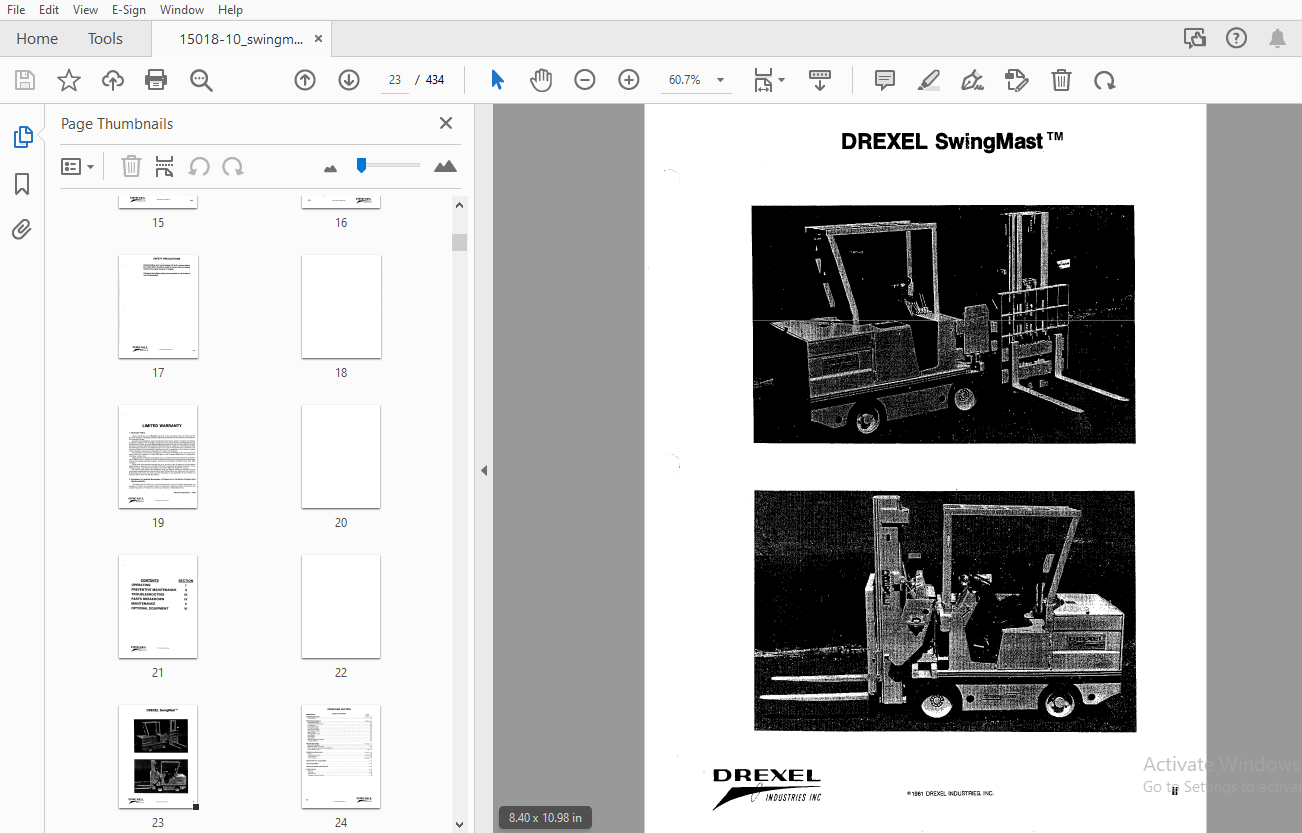Close the Page Thumbnails panel

[x=446, y=123]
